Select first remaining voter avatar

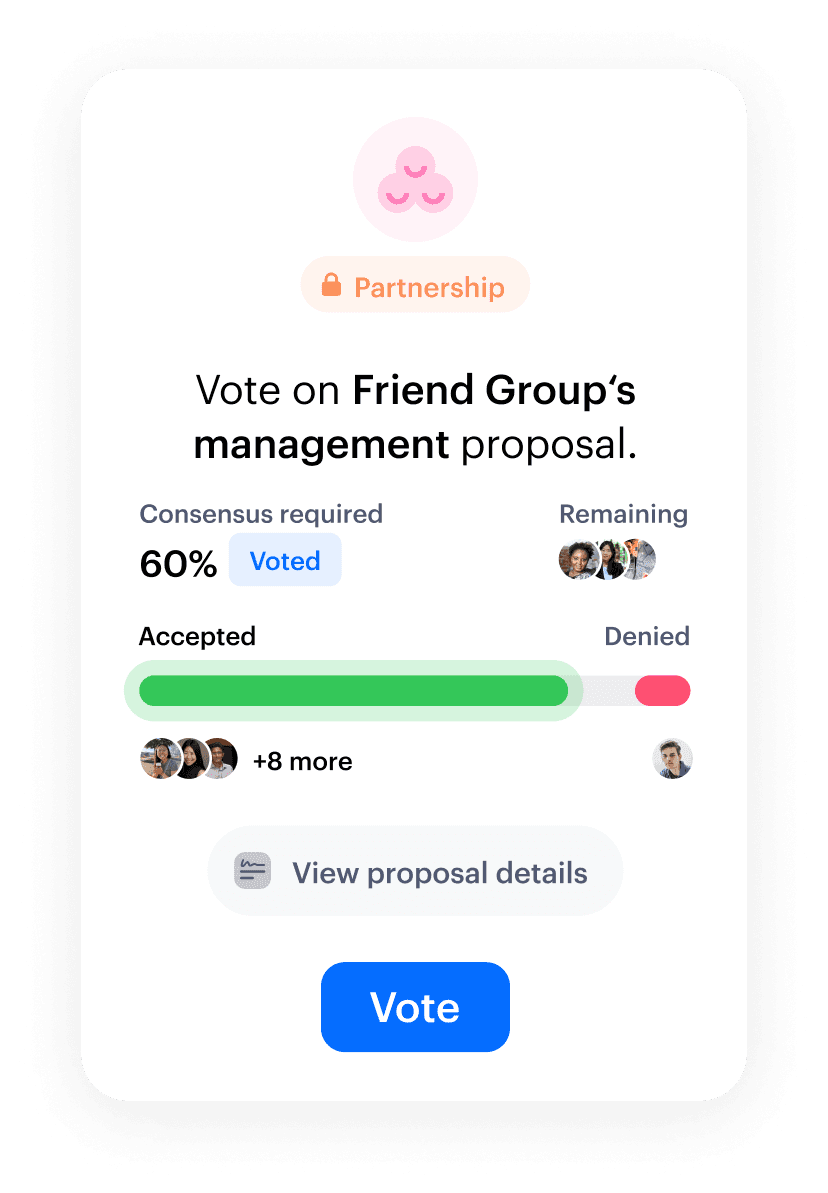577,560
